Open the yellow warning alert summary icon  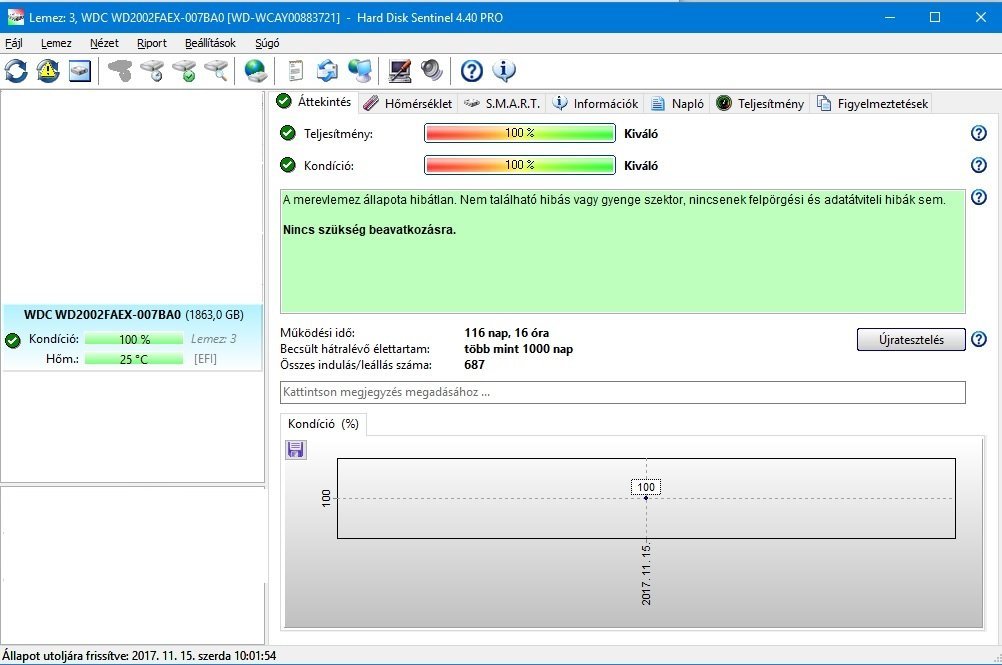48,70
